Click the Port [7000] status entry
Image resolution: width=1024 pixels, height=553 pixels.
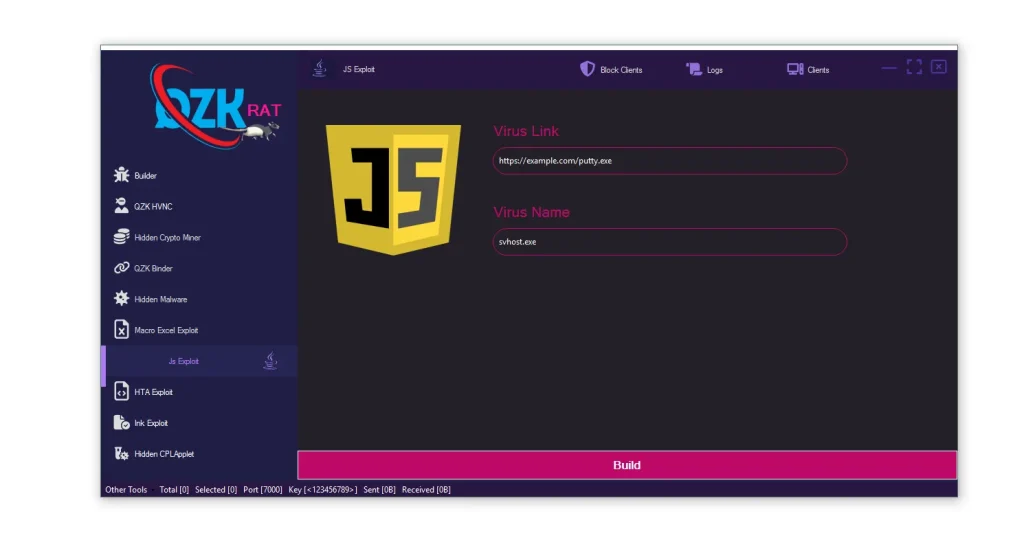[263, 490]
